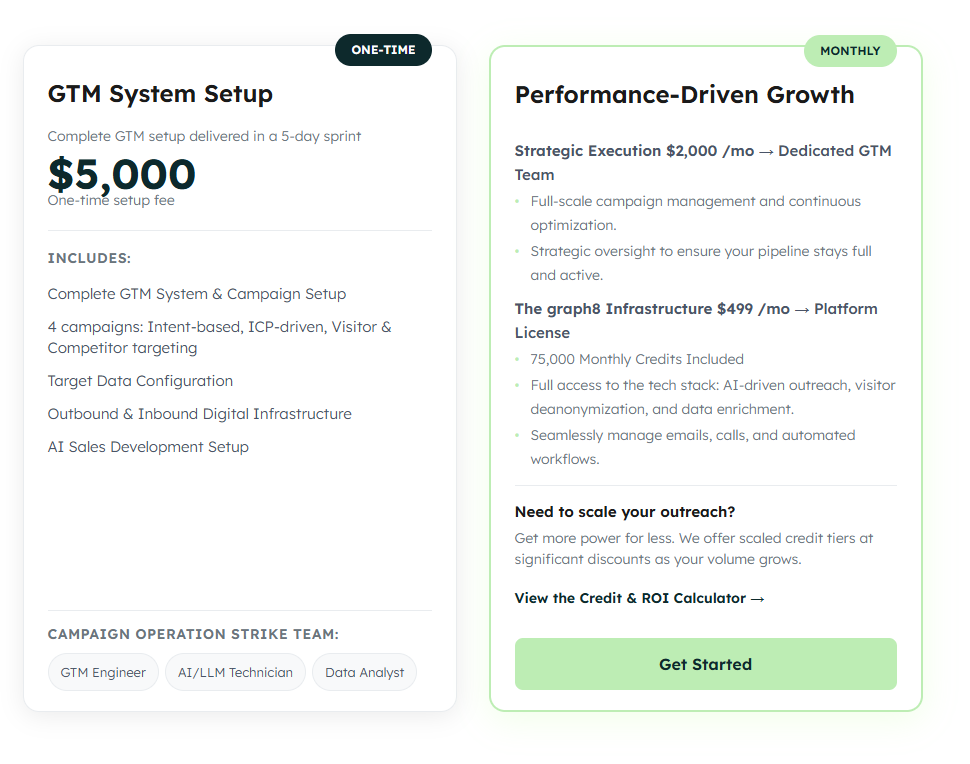Select the GTM Engineer chip
This screenshot has width=970, height=764.
coord(103,672)
